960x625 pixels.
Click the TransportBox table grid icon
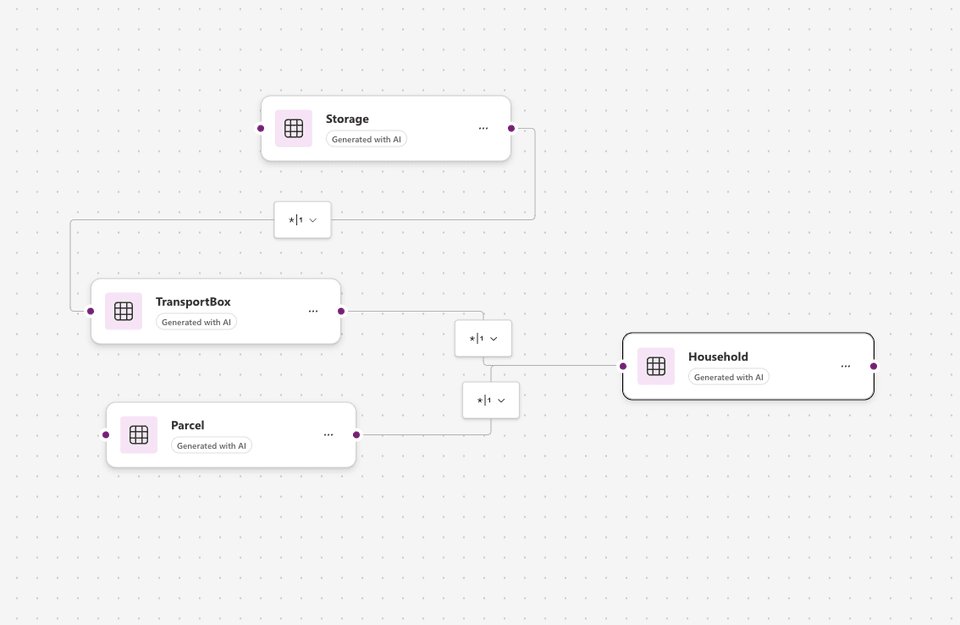click(x=124, y=311)
